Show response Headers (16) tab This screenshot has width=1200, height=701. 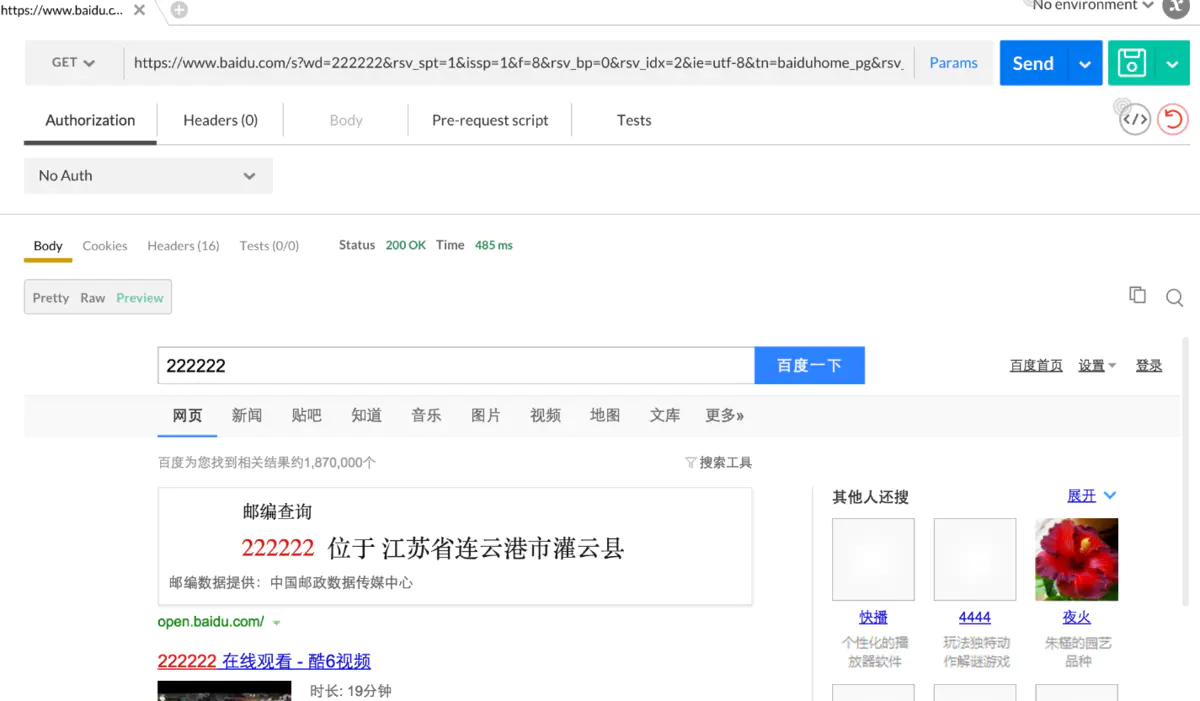click(183, 246)
